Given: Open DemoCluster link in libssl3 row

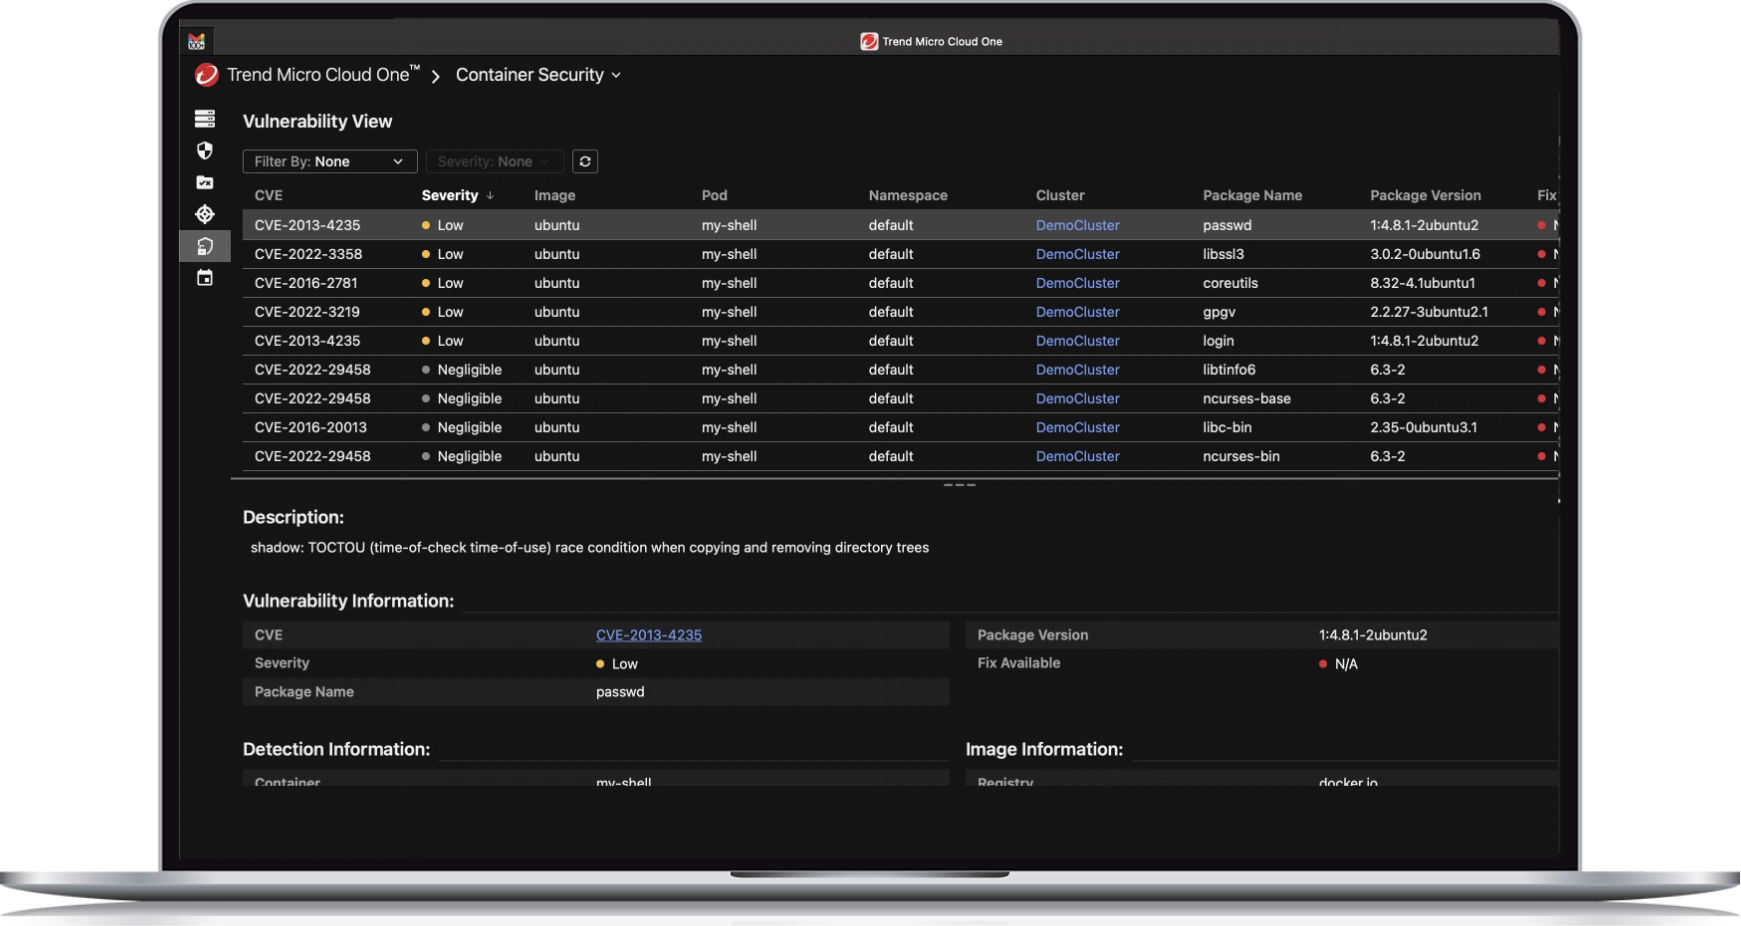Looking at the screenshot, I should click(1077, 254).
